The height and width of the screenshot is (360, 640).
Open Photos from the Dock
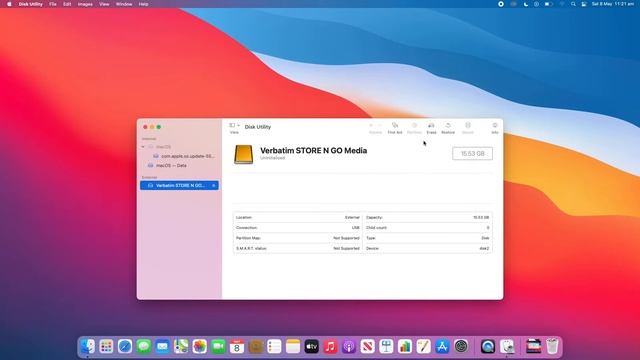point(200,347)
